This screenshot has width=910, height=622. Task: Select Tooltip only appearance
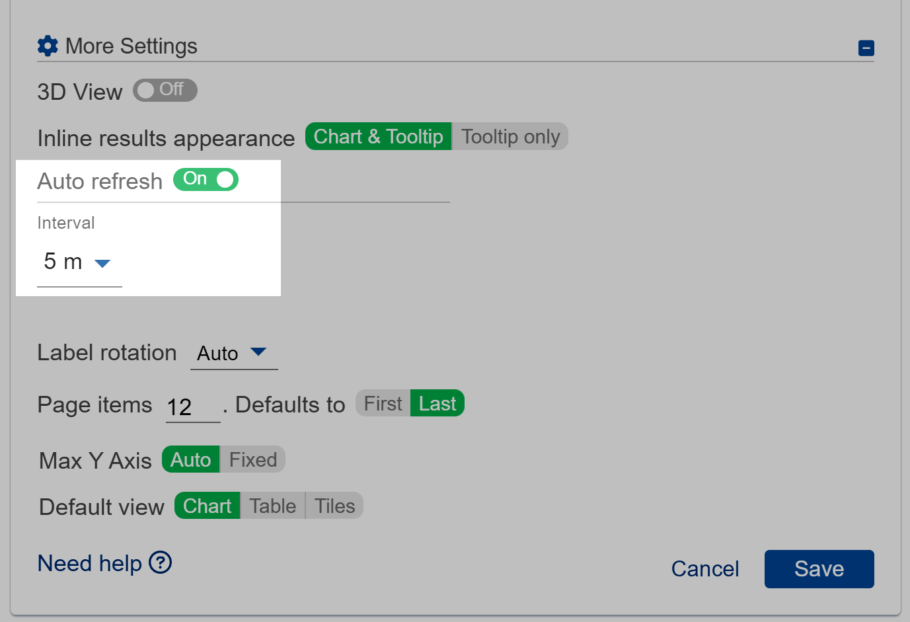pyautogui.click(x=511, y=137)
